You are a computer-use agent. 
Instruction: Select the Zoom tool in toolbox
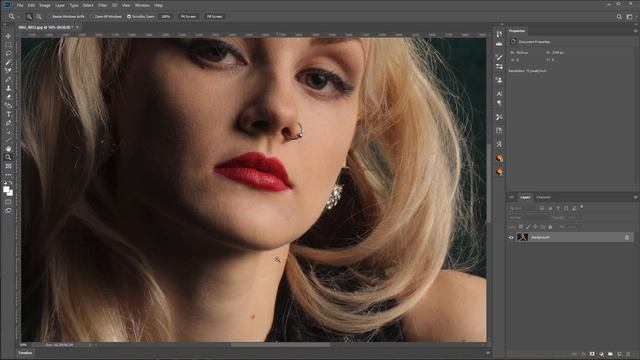[8, 157]
